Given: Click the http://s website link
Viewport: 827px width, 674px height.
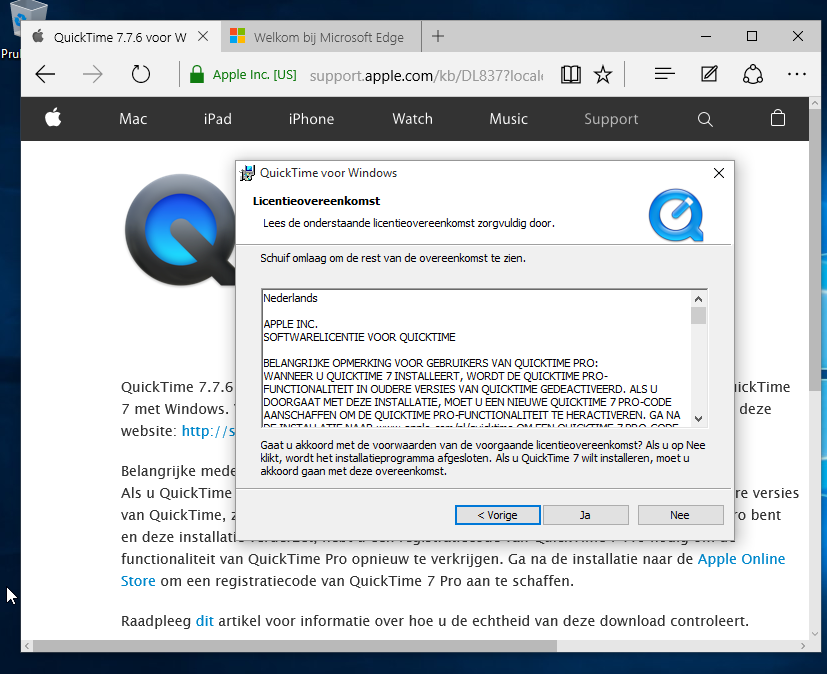Looking at the screenshot, I should (x=208, y=431).
